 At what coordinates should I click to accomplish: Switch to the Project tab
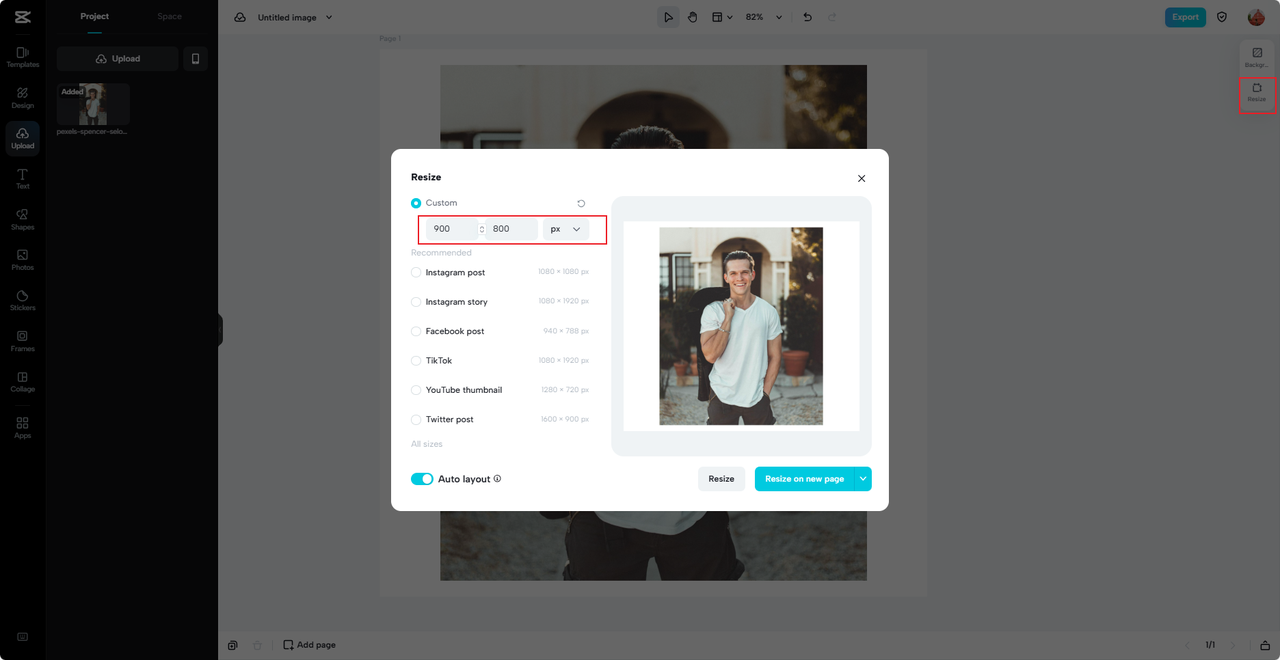point(95,16)
